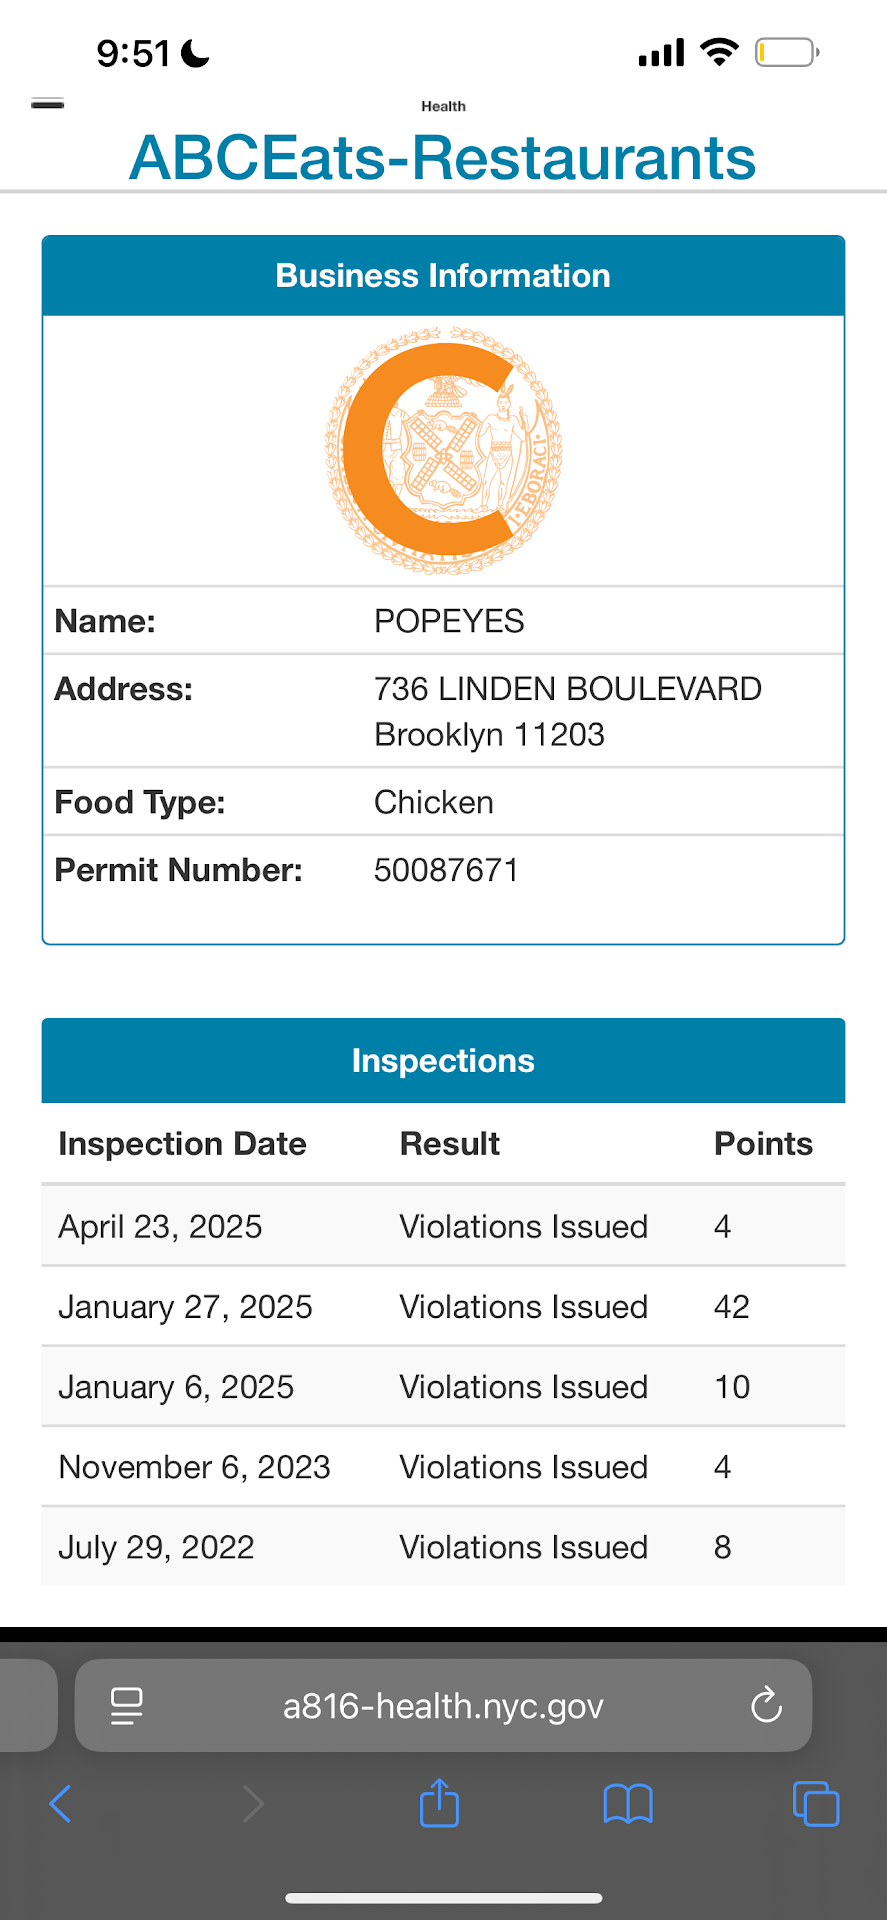Reload the page with refresh icon
887x1920 pixels.
coord(766,1705)
